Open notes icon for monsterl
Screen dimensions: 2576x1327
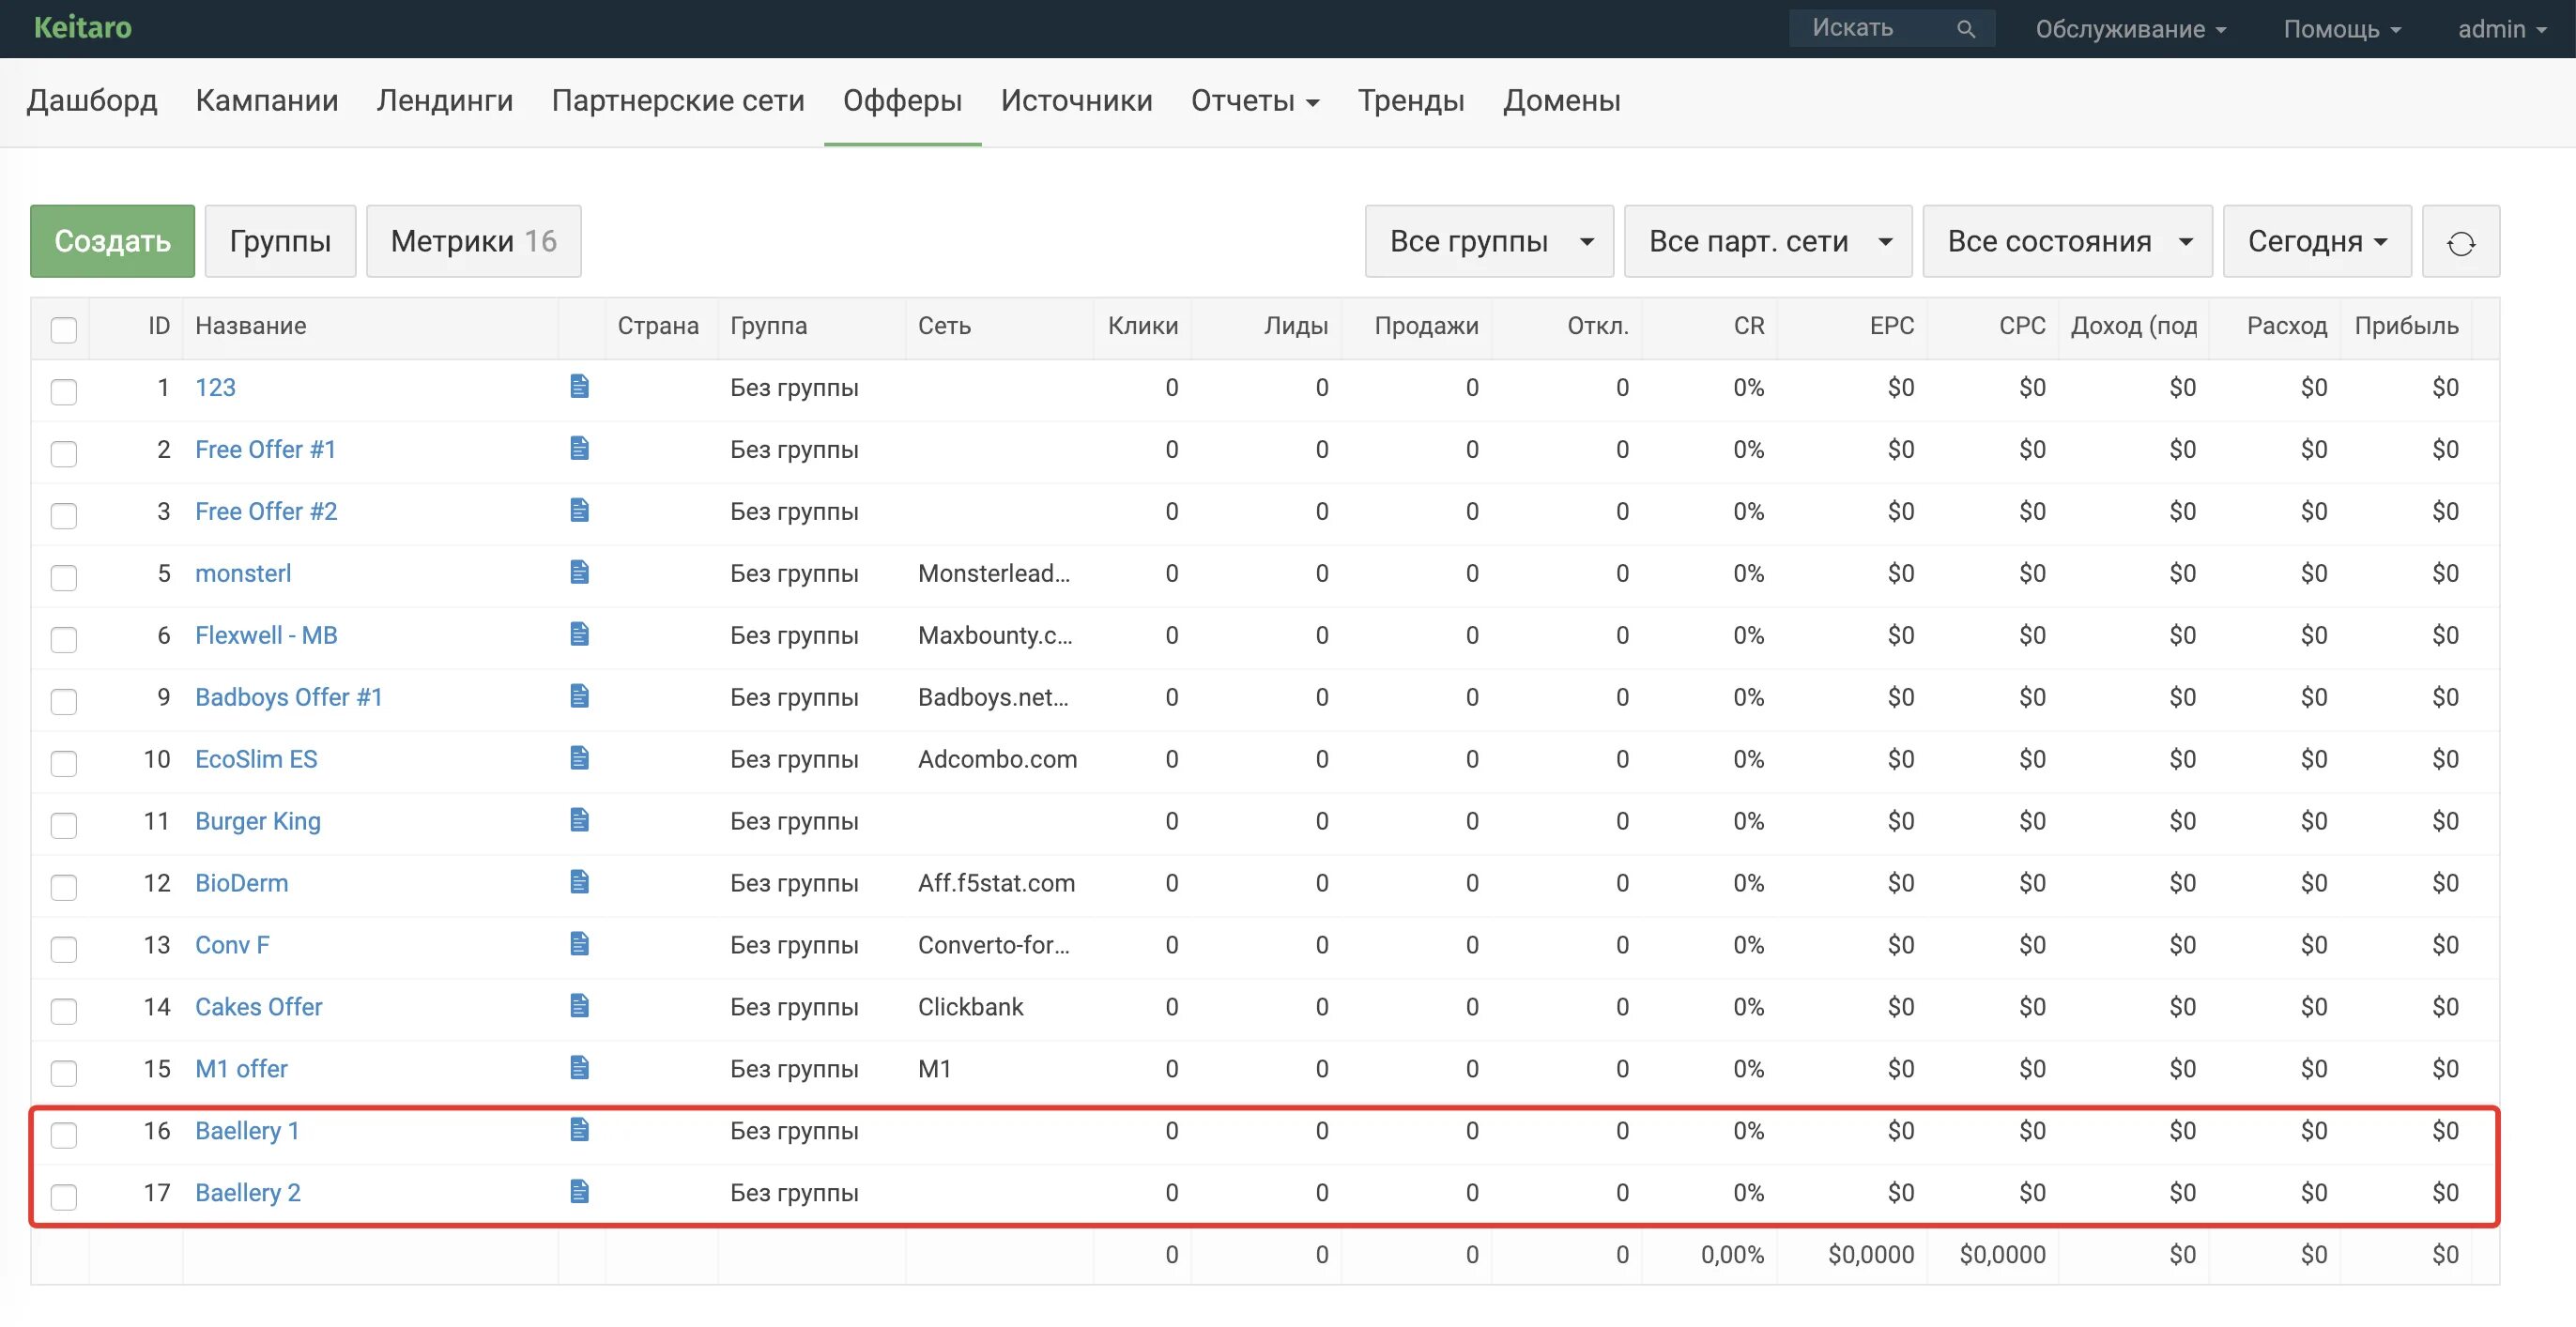tap(579, 573)
